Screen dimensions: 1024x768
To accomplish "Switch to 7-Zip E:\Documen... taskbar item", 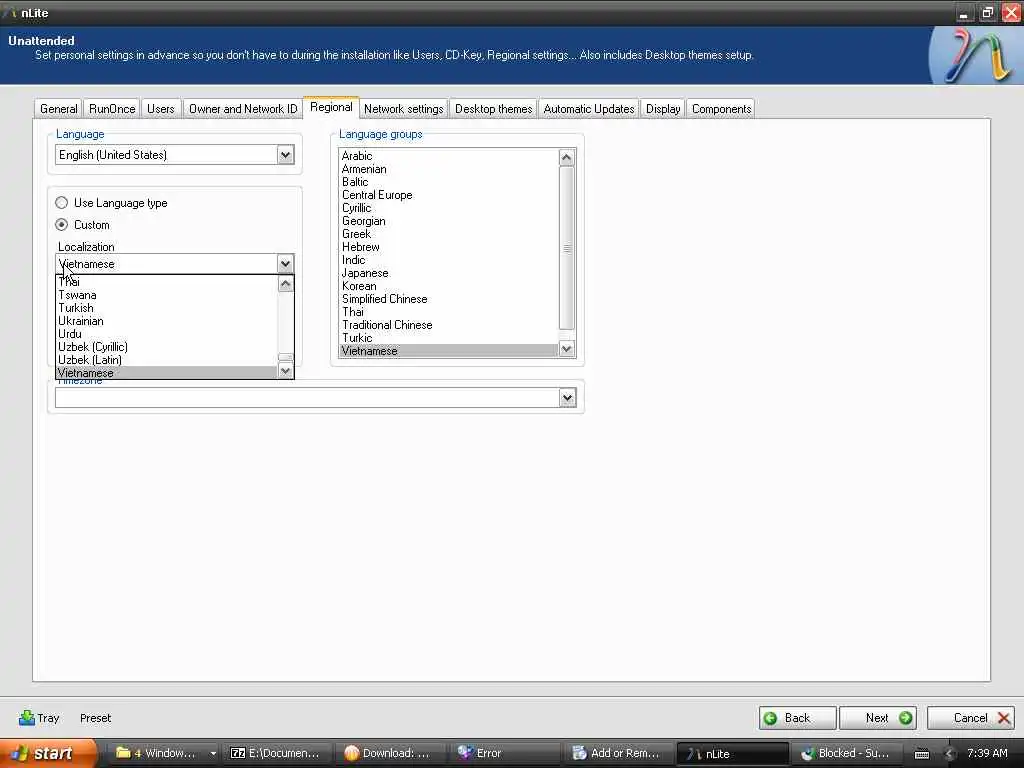I will (276, 754).
